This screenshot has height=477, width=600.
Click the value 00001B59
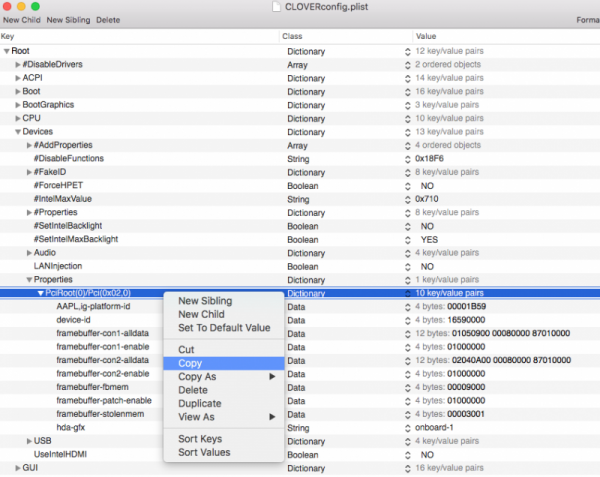coord(466,306)
